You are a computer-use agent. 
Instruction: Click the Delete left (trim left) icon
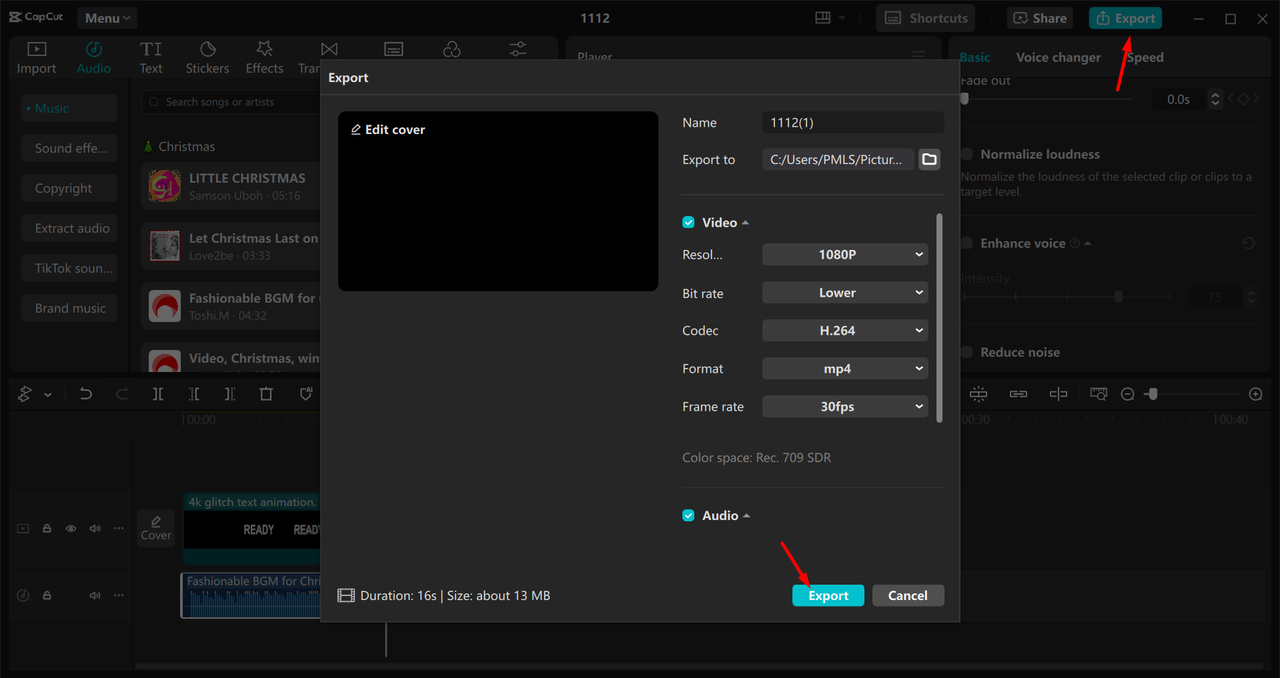point(194,394)
